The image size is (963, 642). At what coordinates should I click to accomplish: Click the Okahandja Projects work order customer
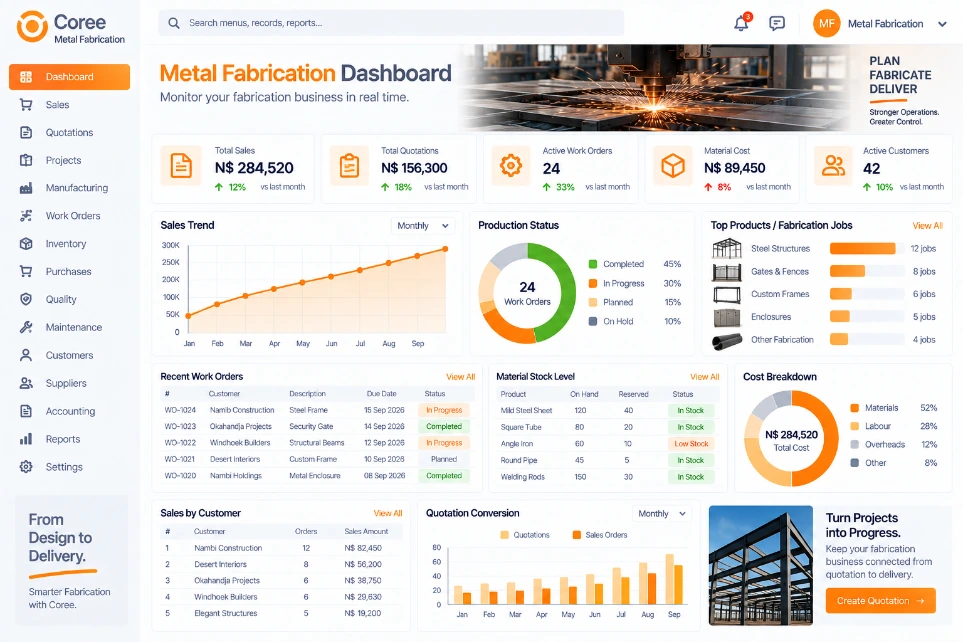(240, 426)
